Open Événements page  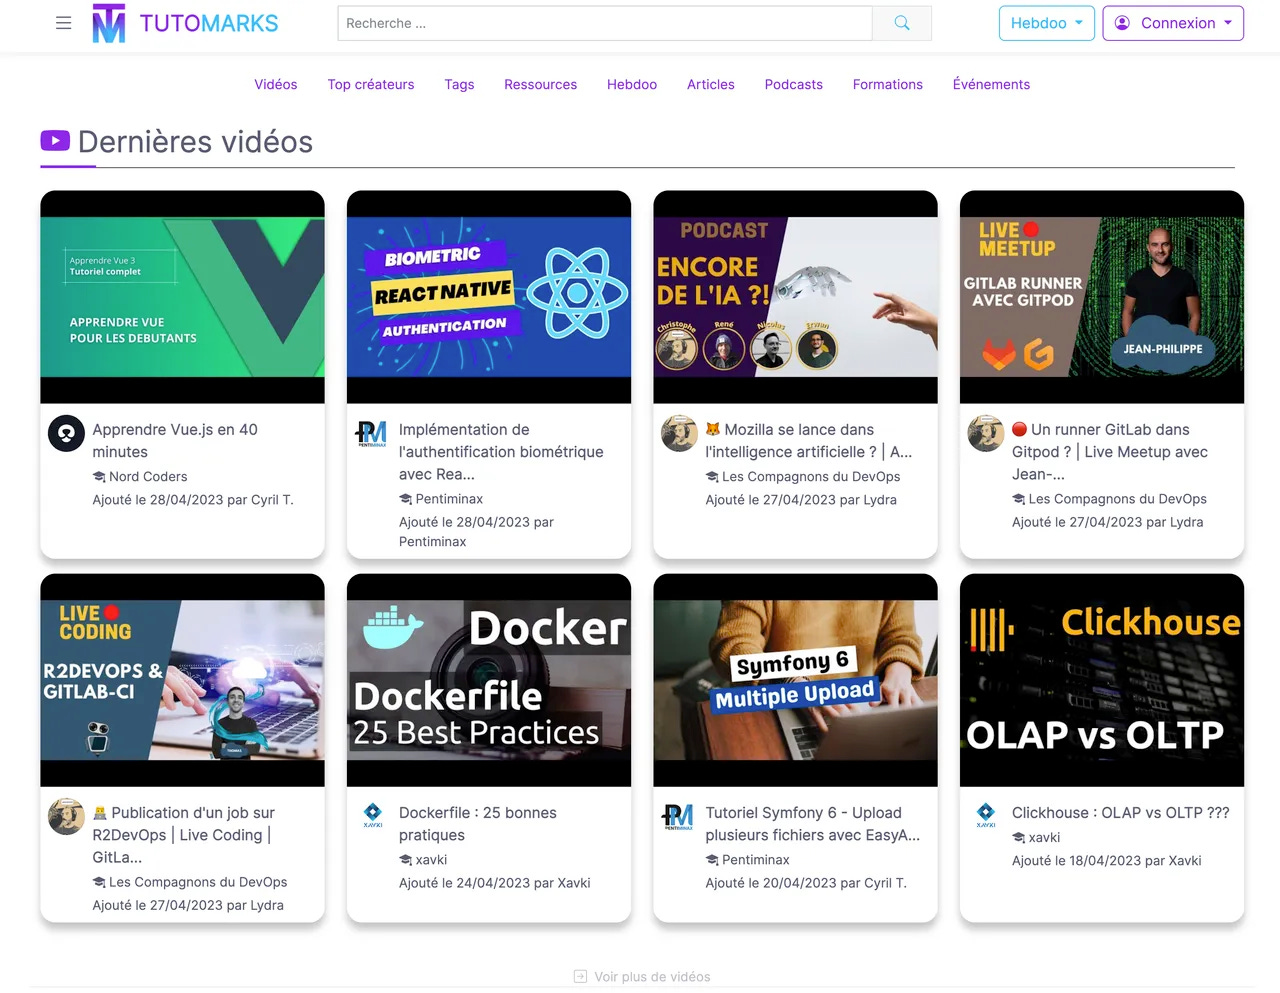click(x=991, y=84)
